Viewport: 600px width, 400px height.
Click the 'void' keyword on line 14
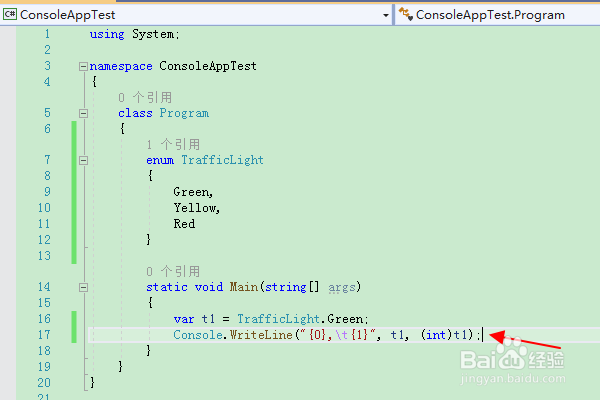pos(209,287)
